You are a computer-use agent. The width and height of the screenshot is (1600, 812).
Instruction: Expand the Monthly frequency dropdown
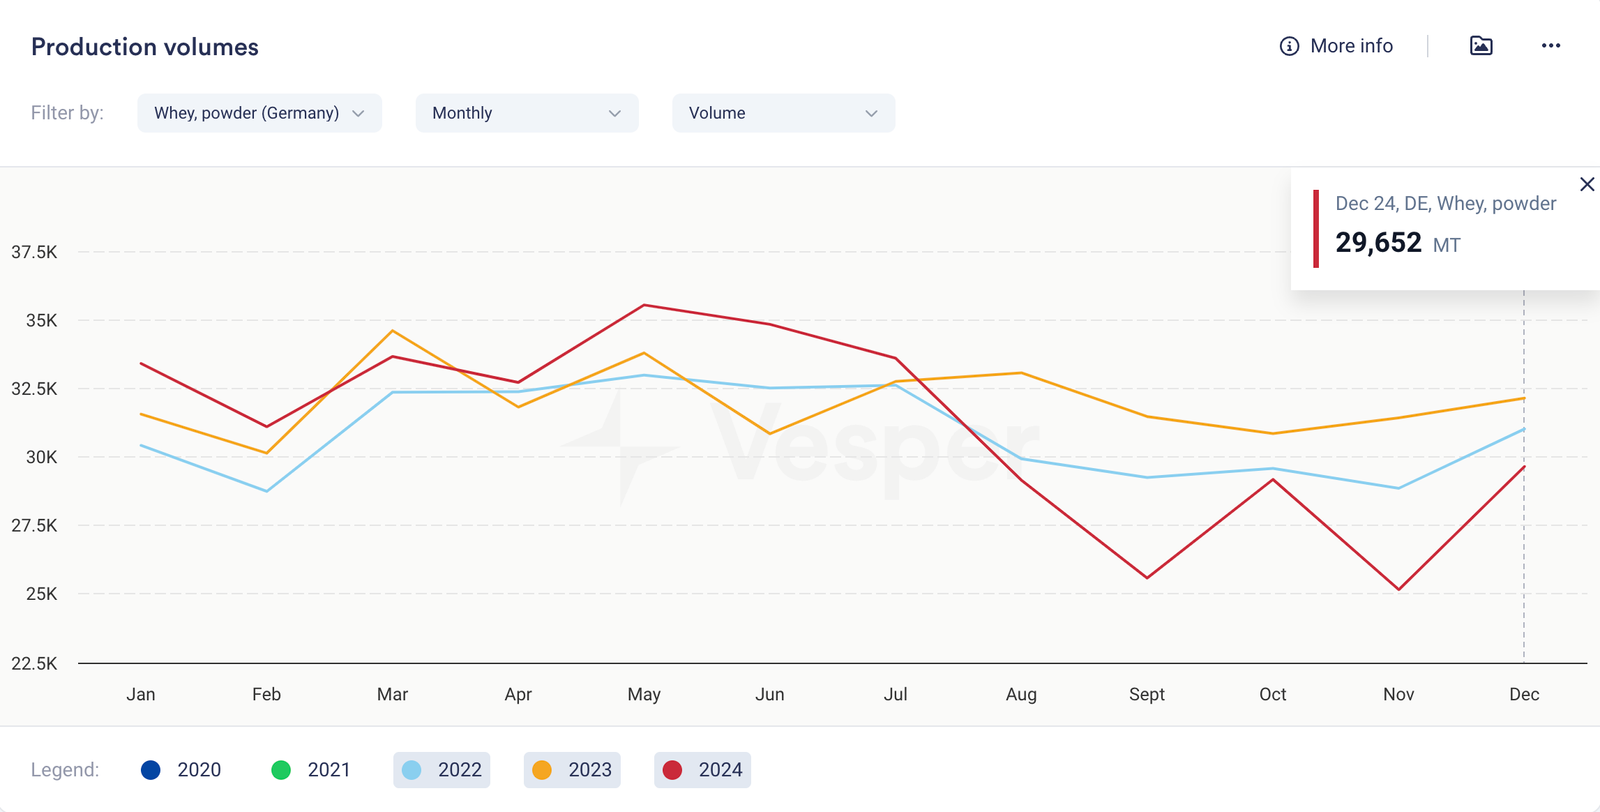526,113
